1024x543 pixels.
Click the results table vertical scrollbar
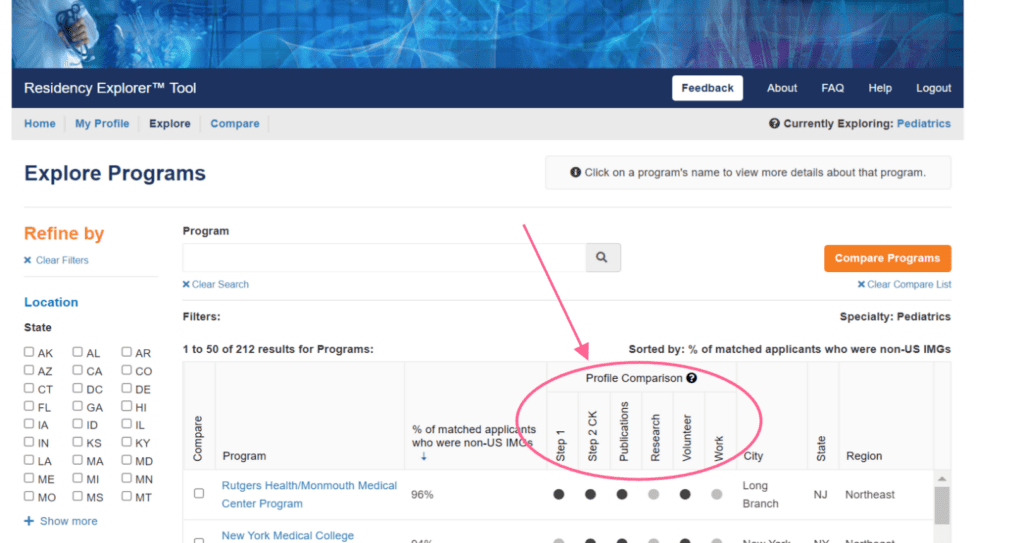tap(941, 505)
